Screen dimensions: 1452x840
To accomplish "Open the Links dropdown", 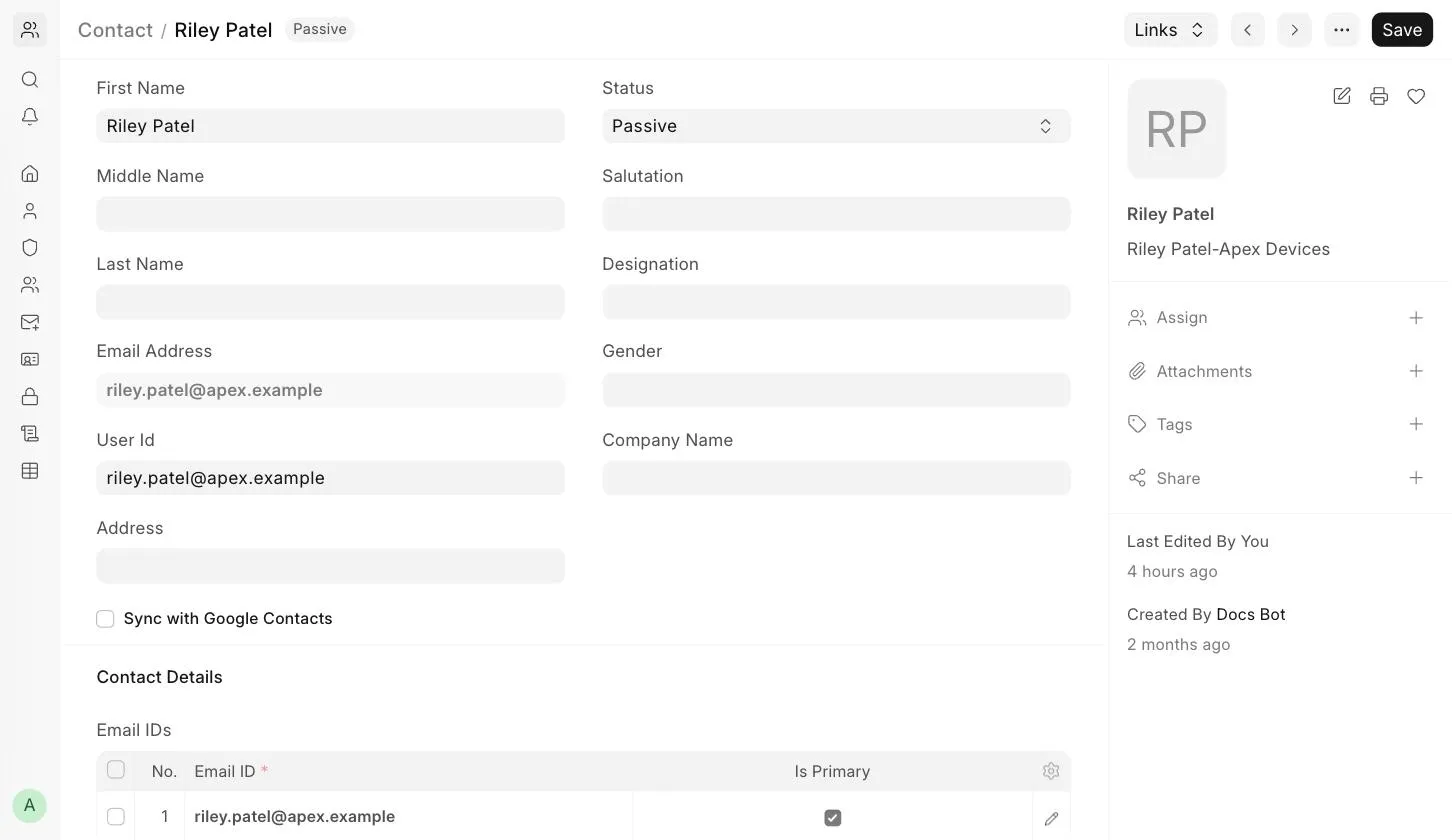I will pos(1170,30).
